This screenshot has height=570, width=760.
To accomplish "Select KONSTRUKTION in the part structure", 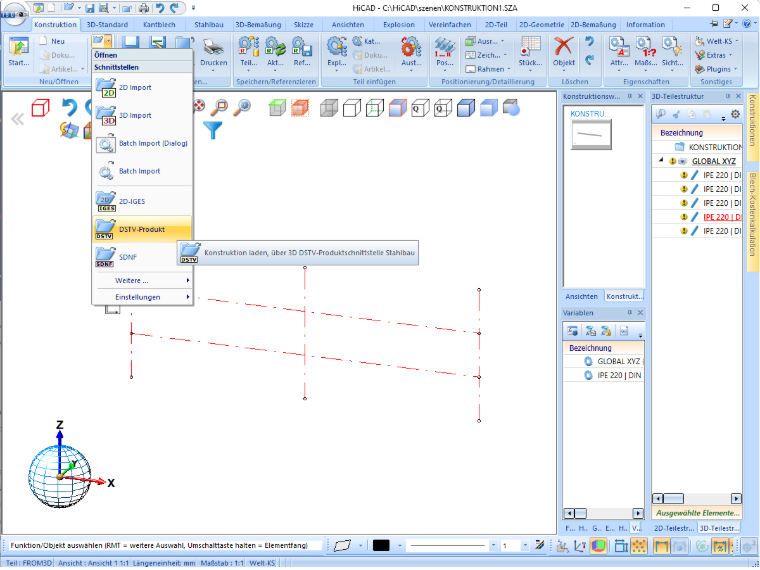I will (715, 146).
